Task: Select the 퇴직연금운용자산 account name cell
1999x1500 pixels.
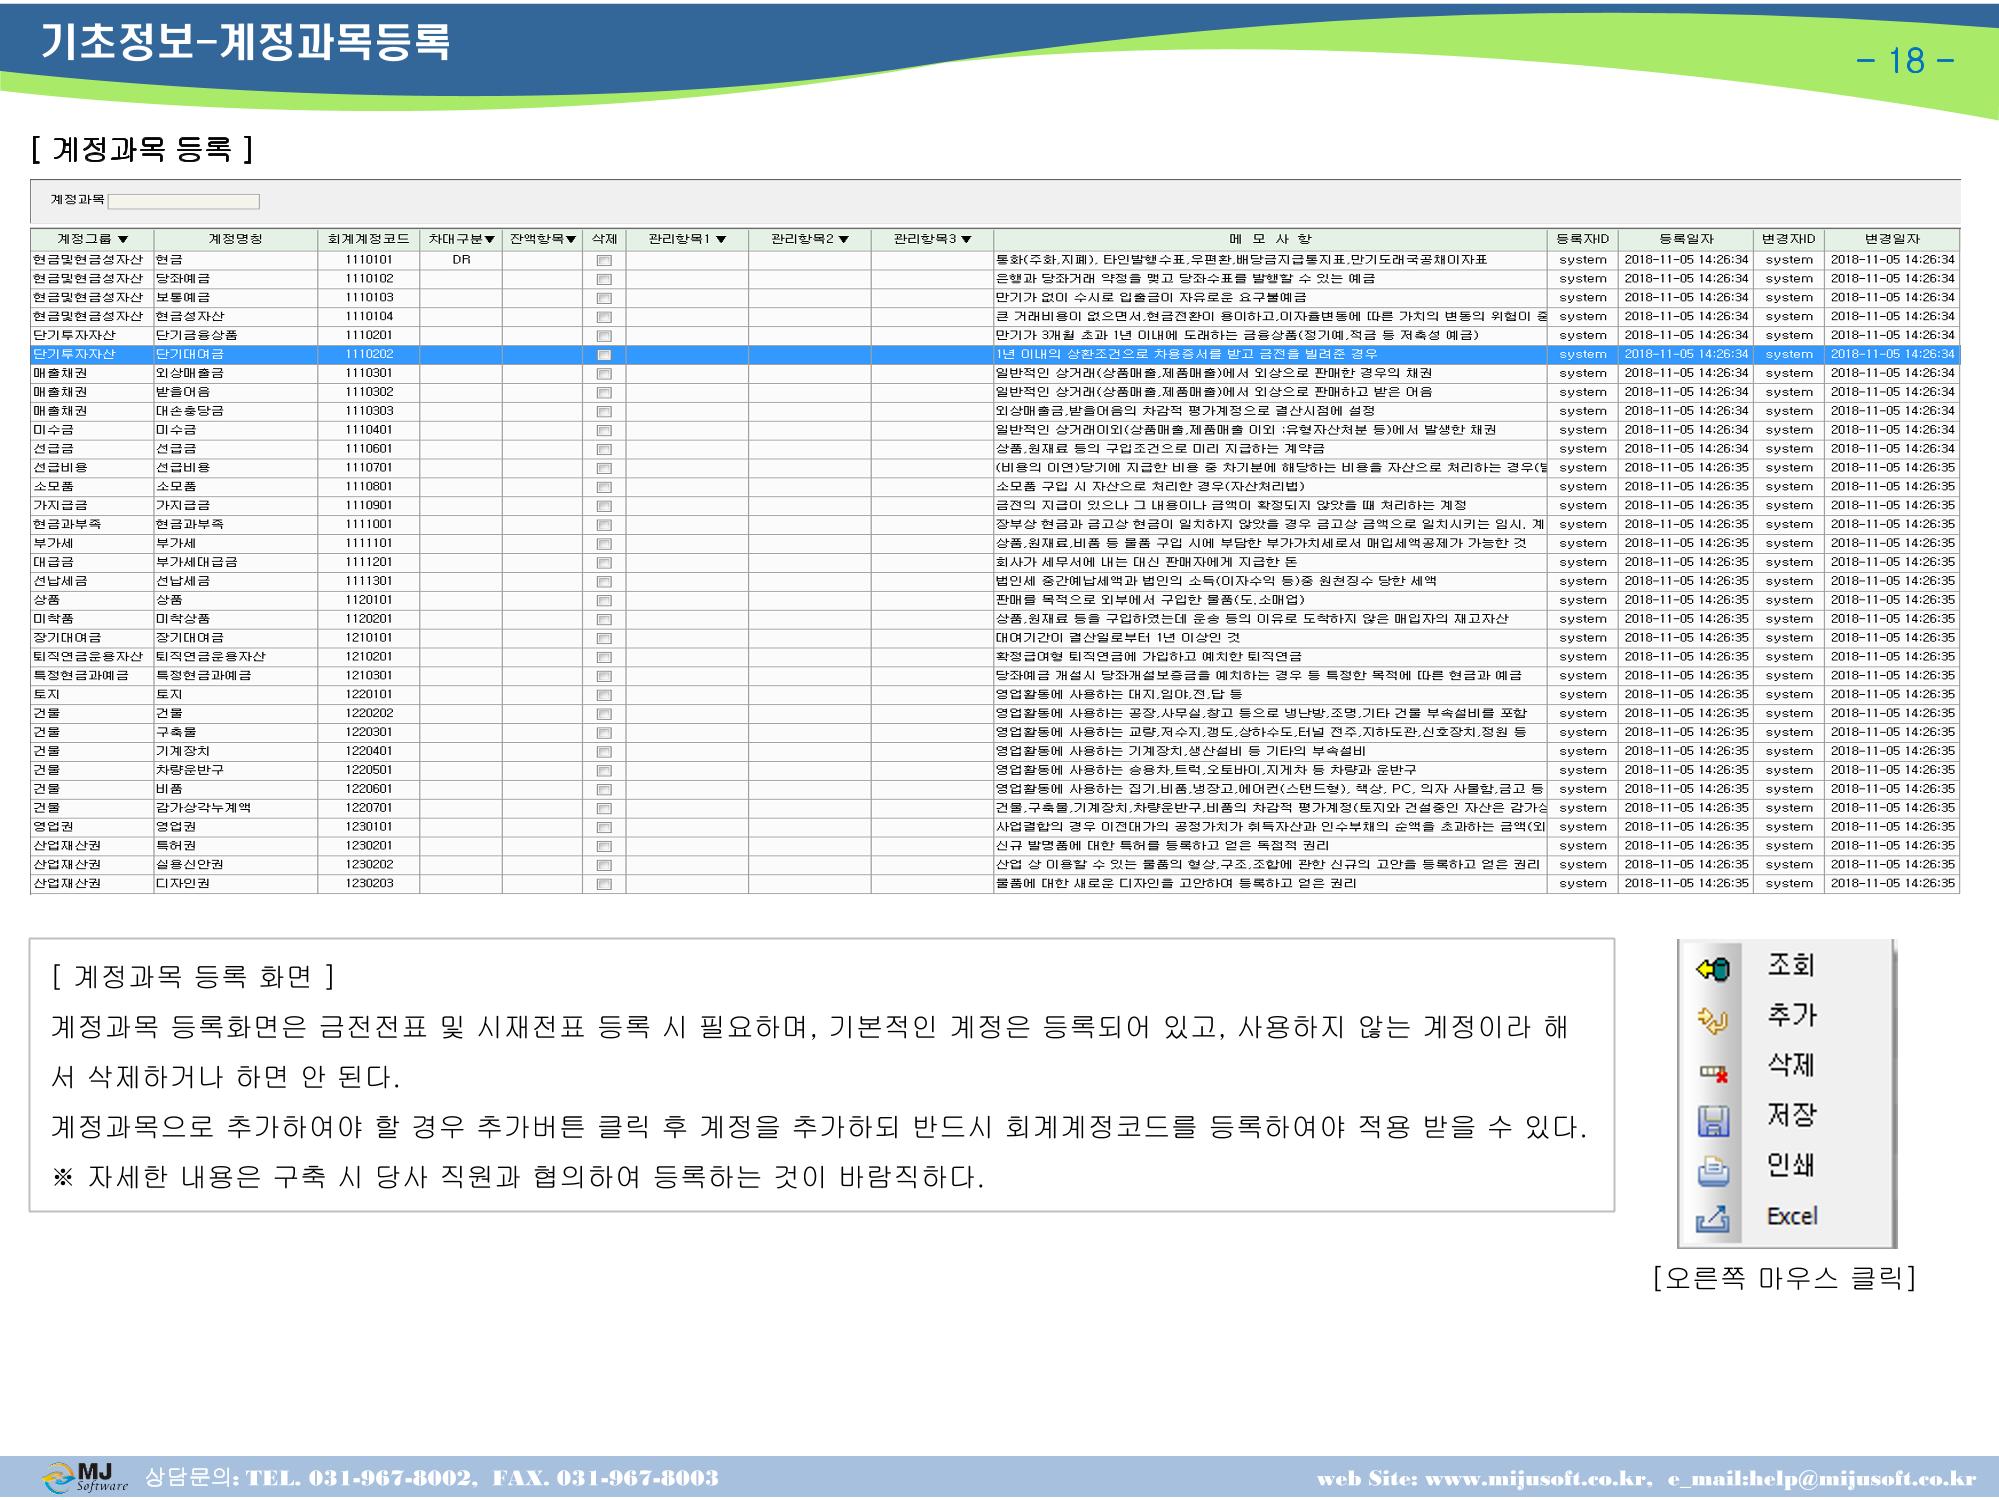Action: [235, 657]
